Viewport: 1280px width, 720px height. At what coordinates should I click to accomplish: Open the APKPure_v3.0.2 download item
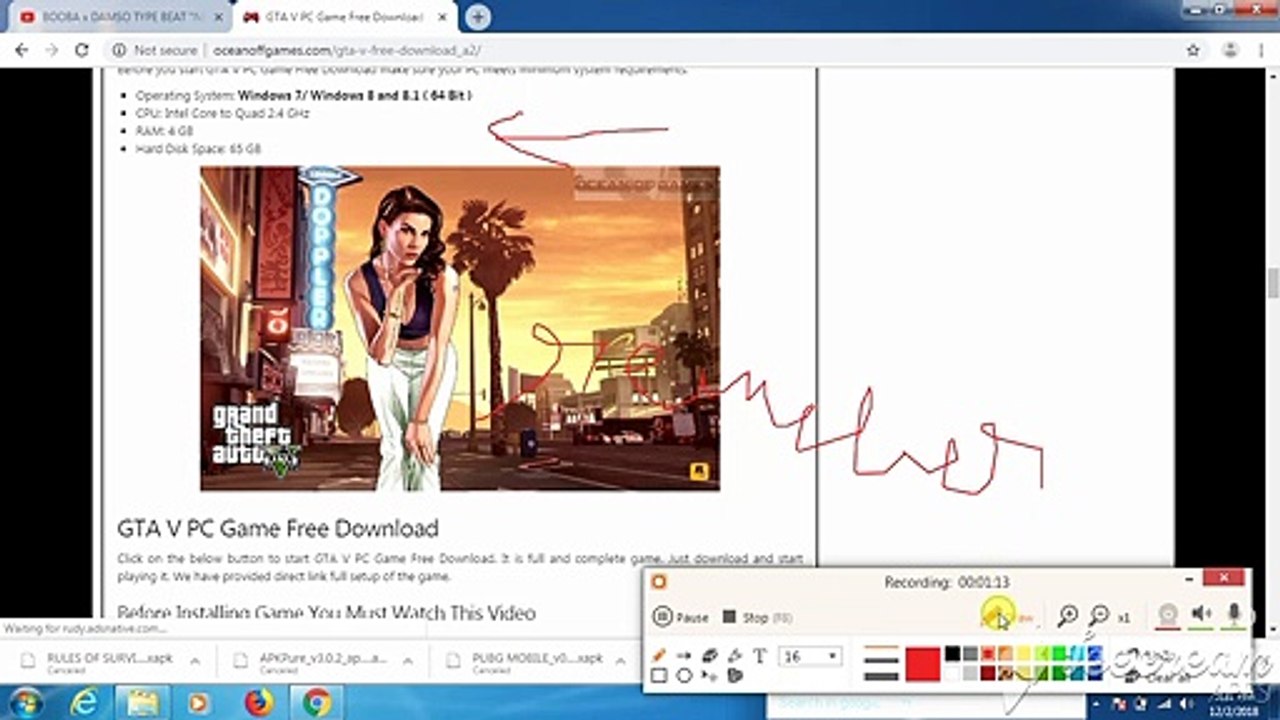pos(310,662)
